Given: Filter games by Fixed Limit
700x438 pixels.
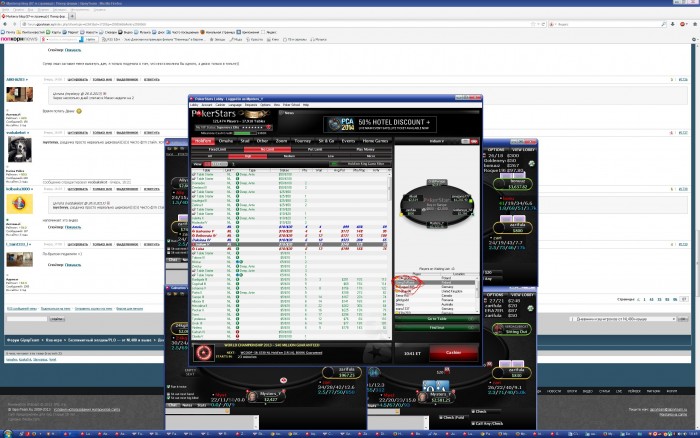Looking at the screenshot, I should click(217, 149).
